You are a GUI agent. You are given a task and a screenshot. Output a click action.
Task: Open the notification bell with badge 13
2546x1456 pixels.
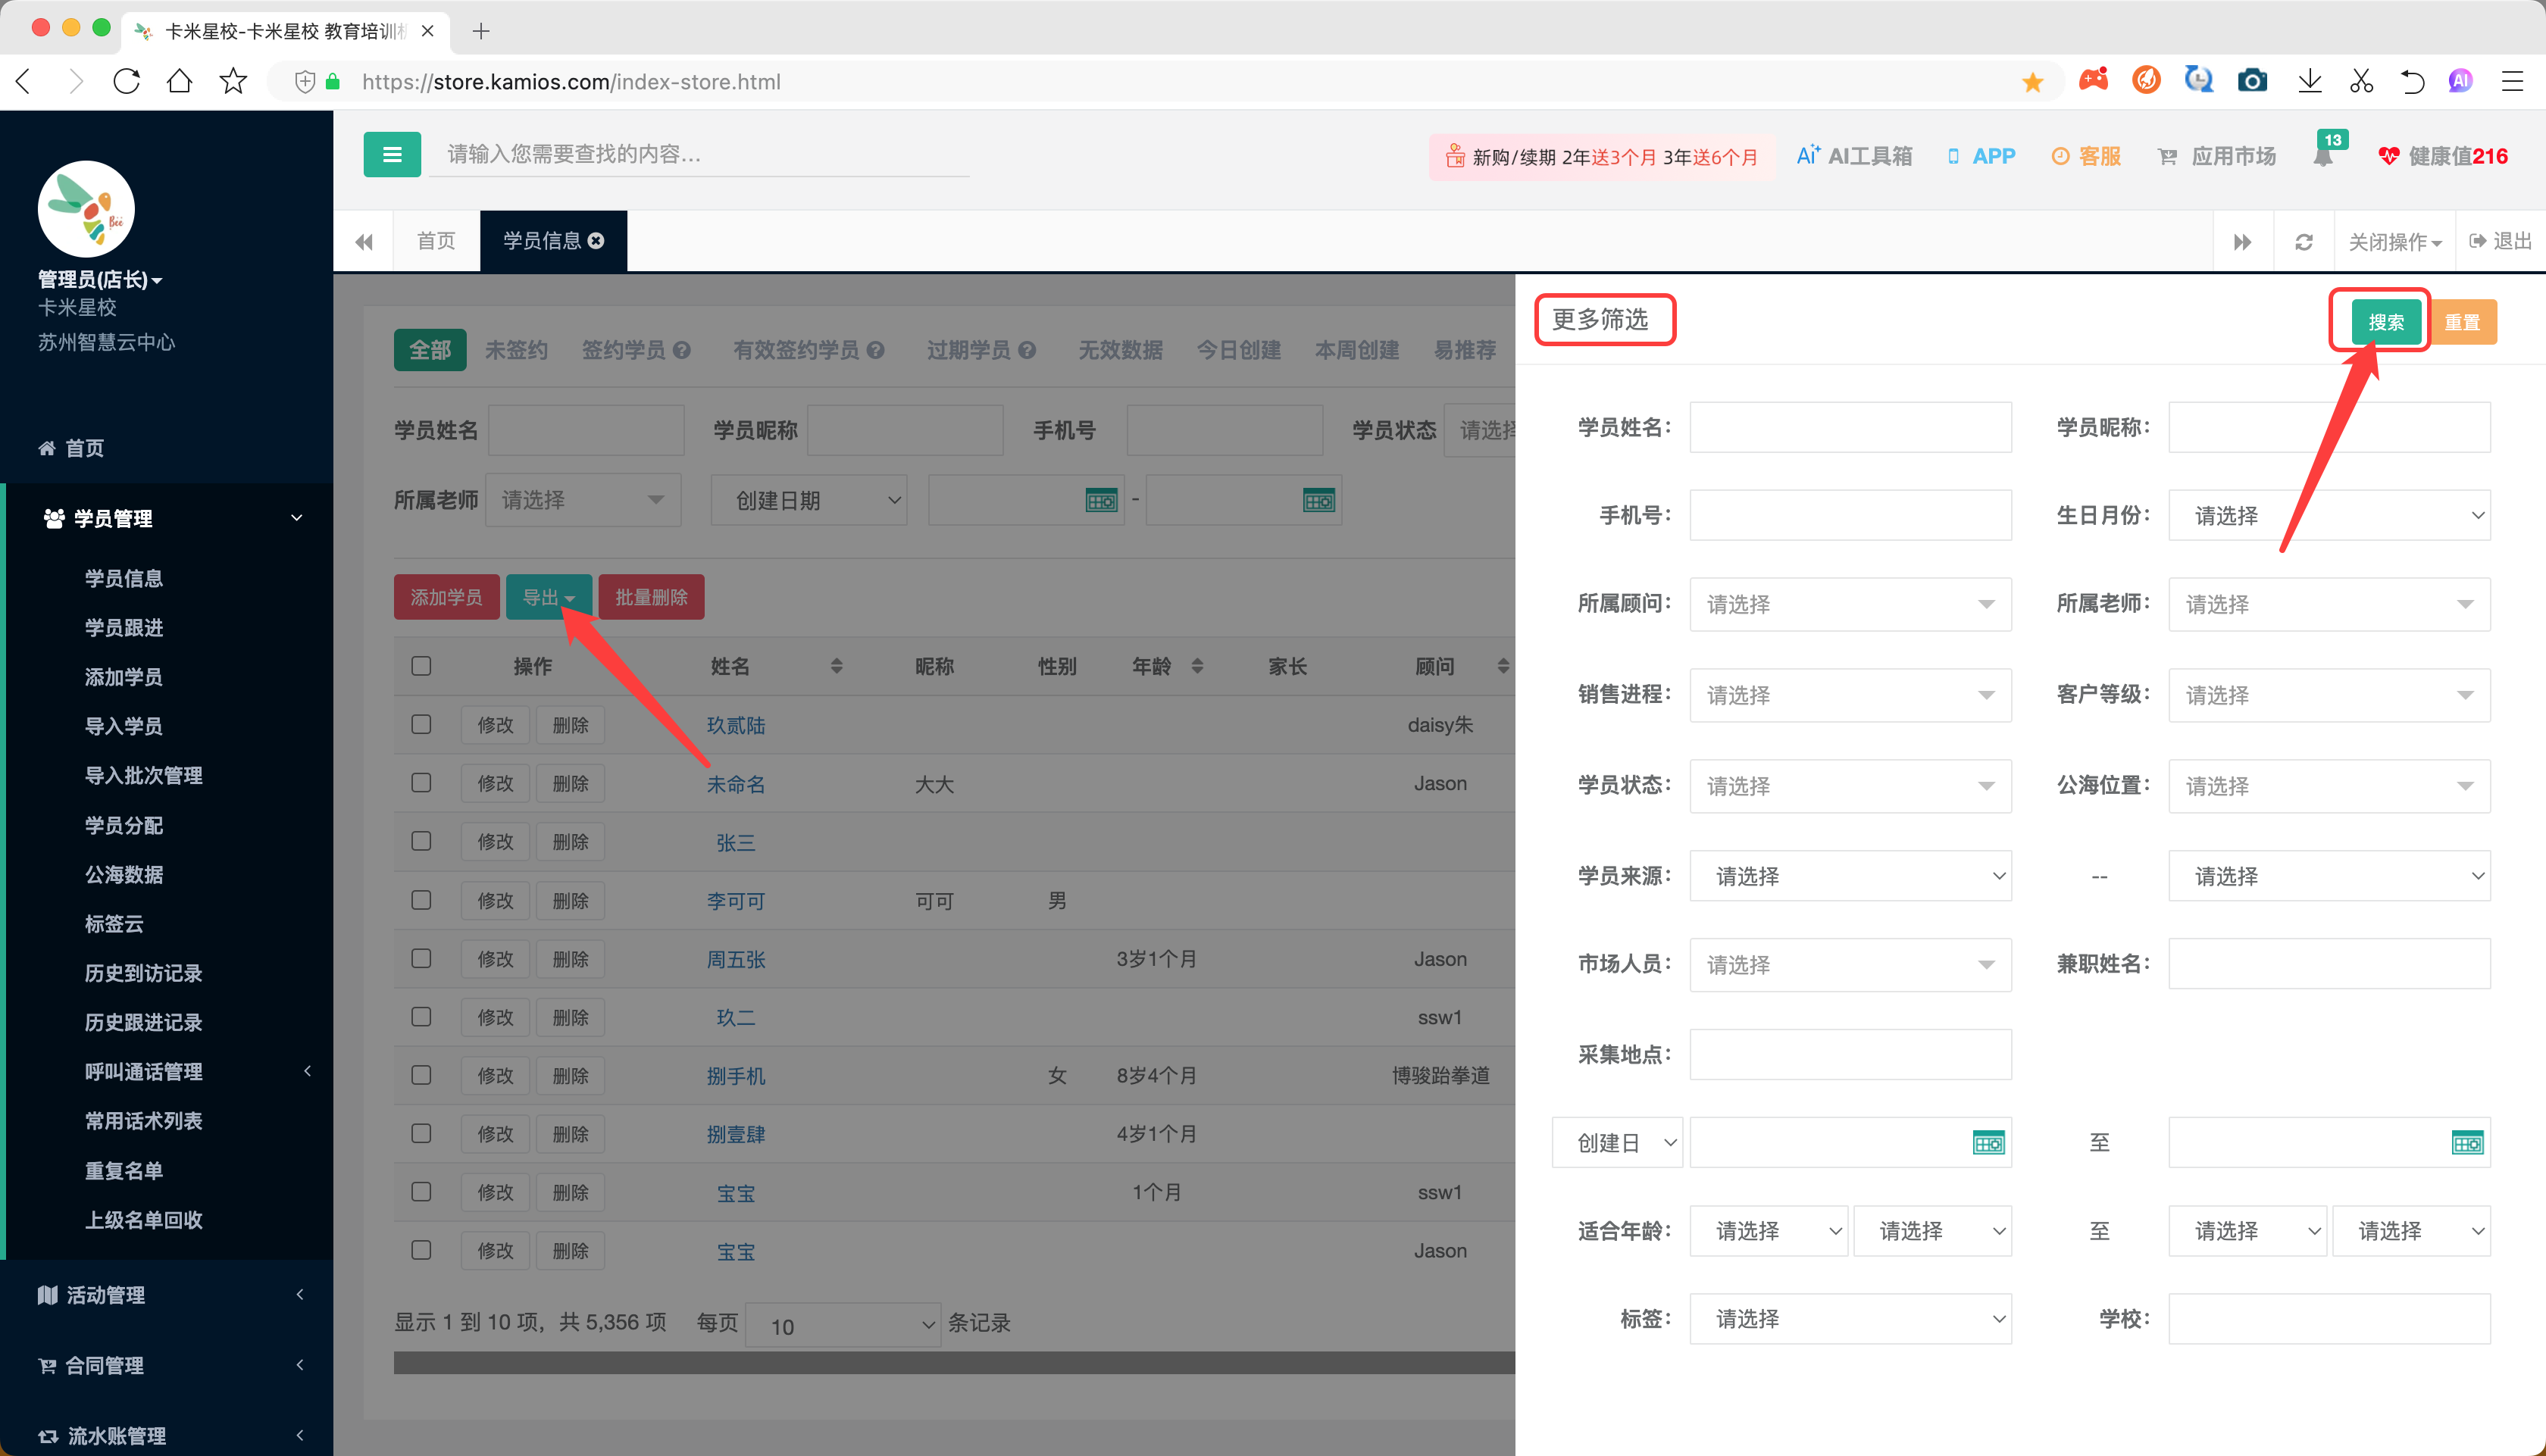2323,156
